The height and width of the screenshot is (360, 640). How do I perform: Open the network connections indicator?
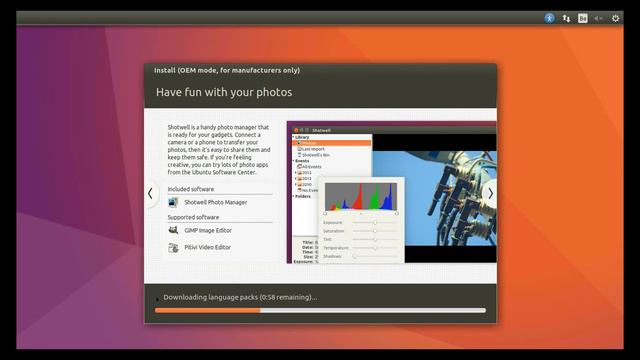pyautogui.click(x=566, y=18)
